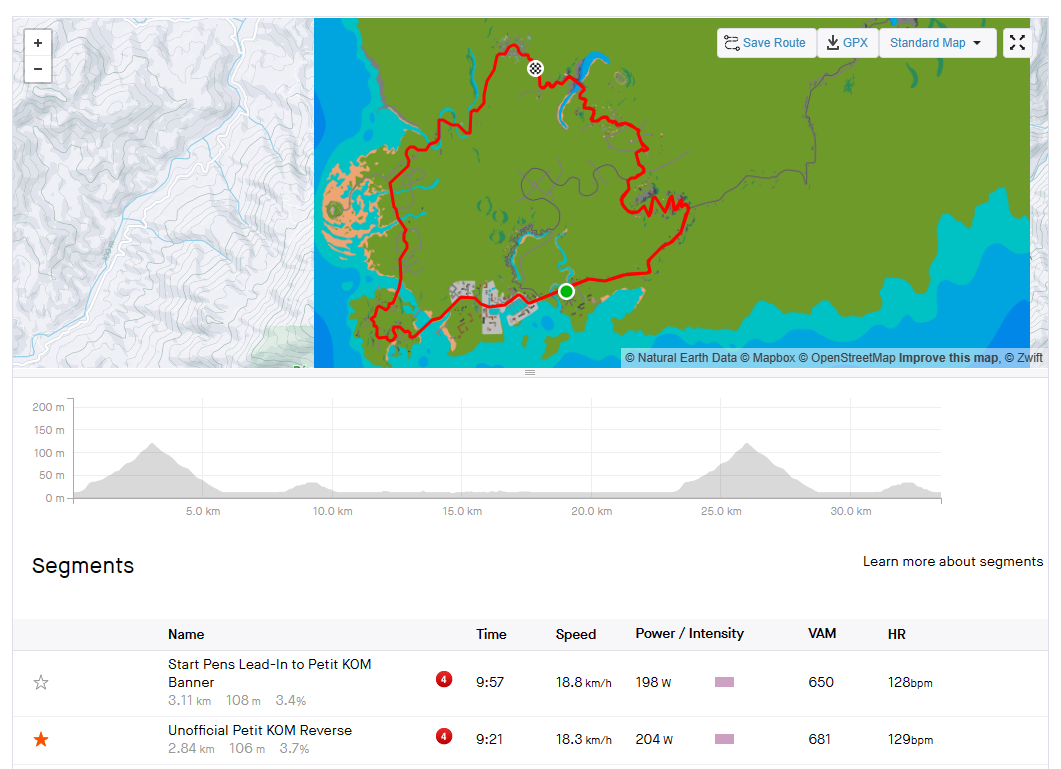The height and width of the screenshot is (769, 1061).
Task: Click the VAM column header
Action: (x=822, y=634)
